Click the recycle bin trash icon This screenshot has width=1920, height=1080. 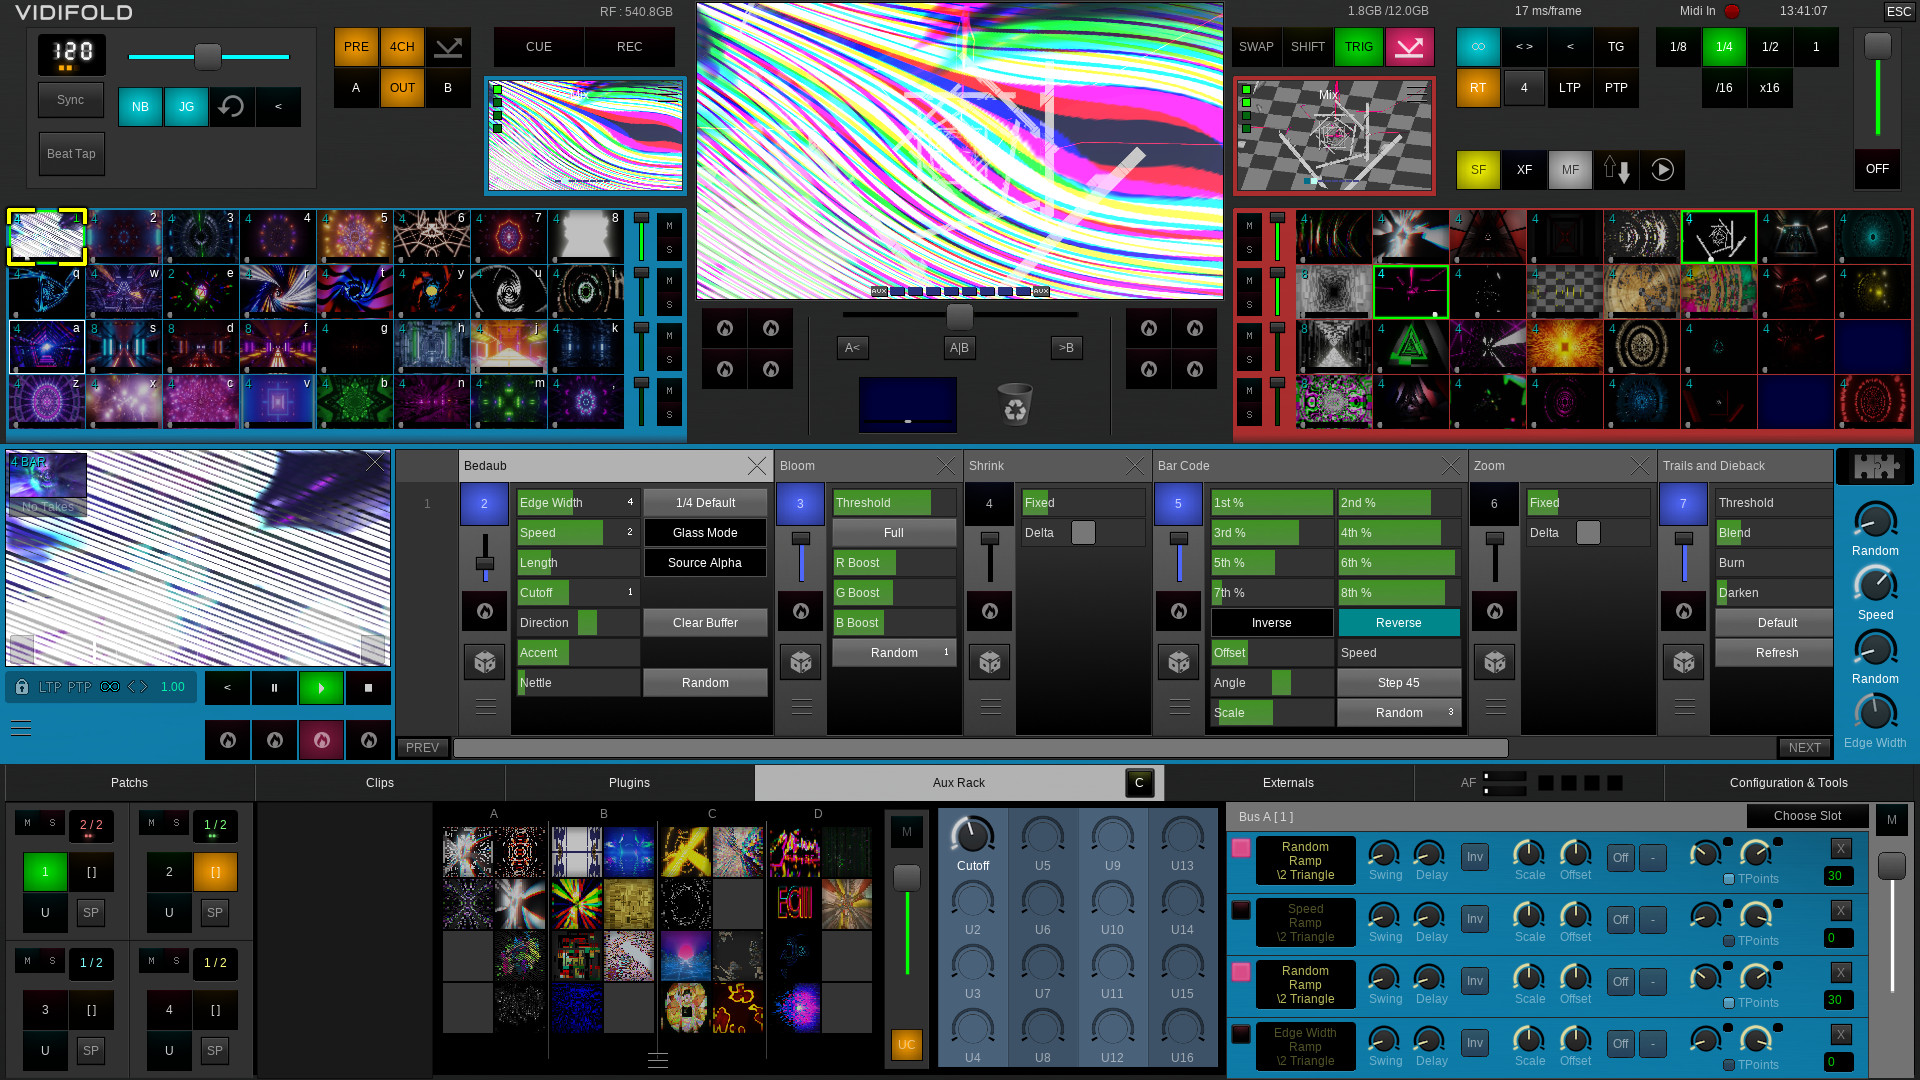[1014, 405]
